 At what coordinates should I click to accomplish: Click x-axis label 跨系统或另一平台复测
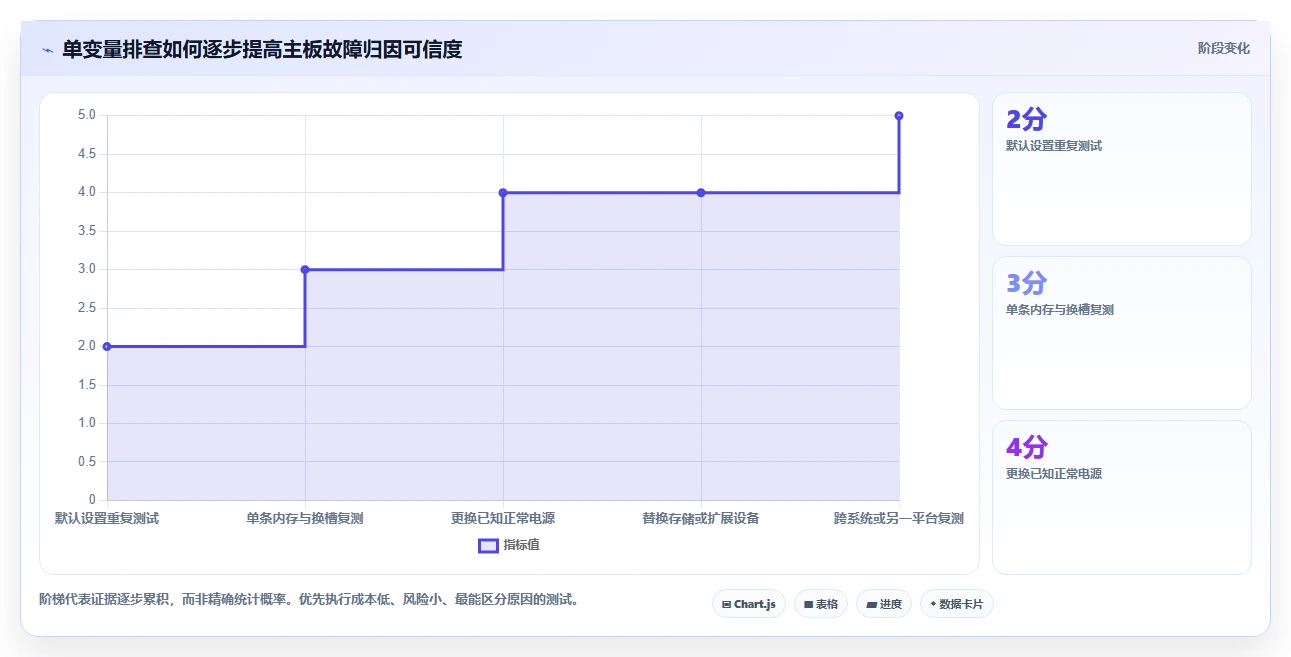899,518
